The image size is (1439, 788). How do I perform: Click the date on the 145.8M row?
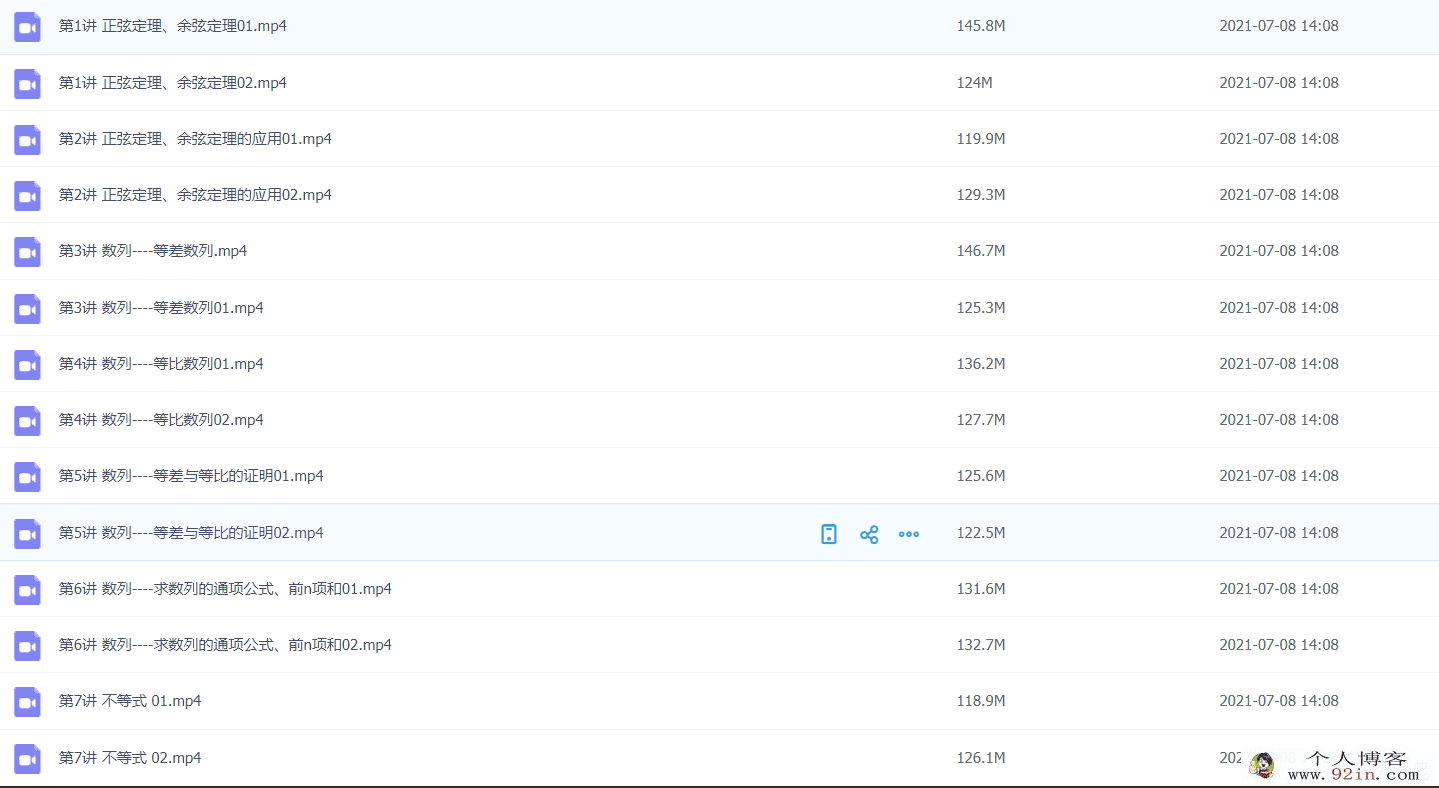coord(1279,26)
